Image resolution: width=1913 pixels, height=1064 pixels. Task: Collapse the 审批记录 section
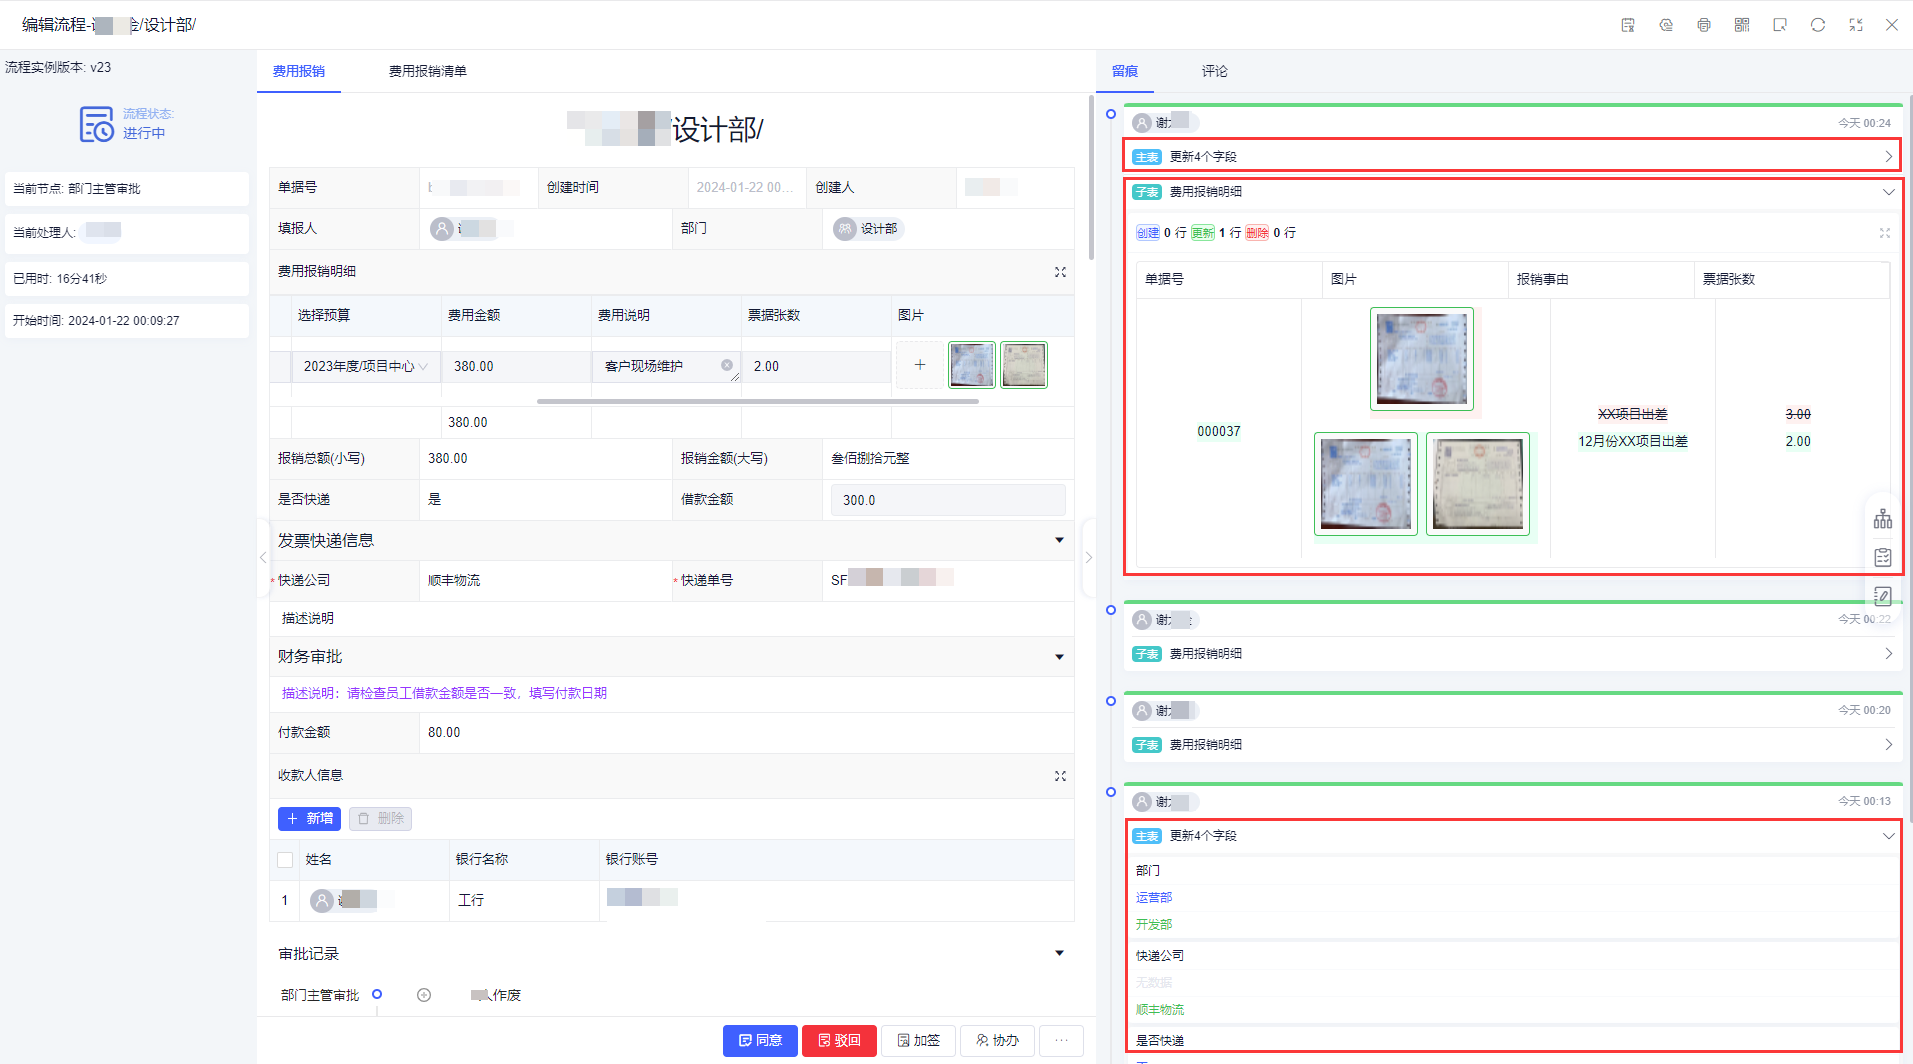pos(1059,954)
